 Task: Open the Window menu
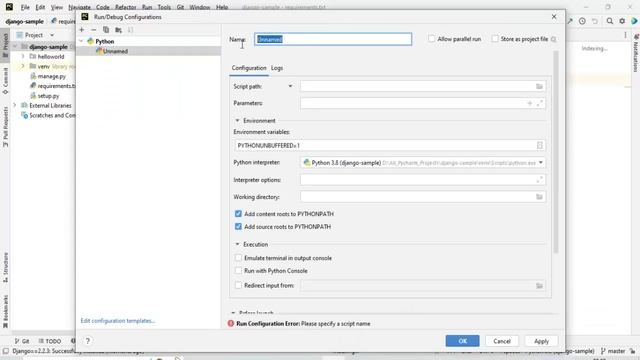[x=200, y=7]
